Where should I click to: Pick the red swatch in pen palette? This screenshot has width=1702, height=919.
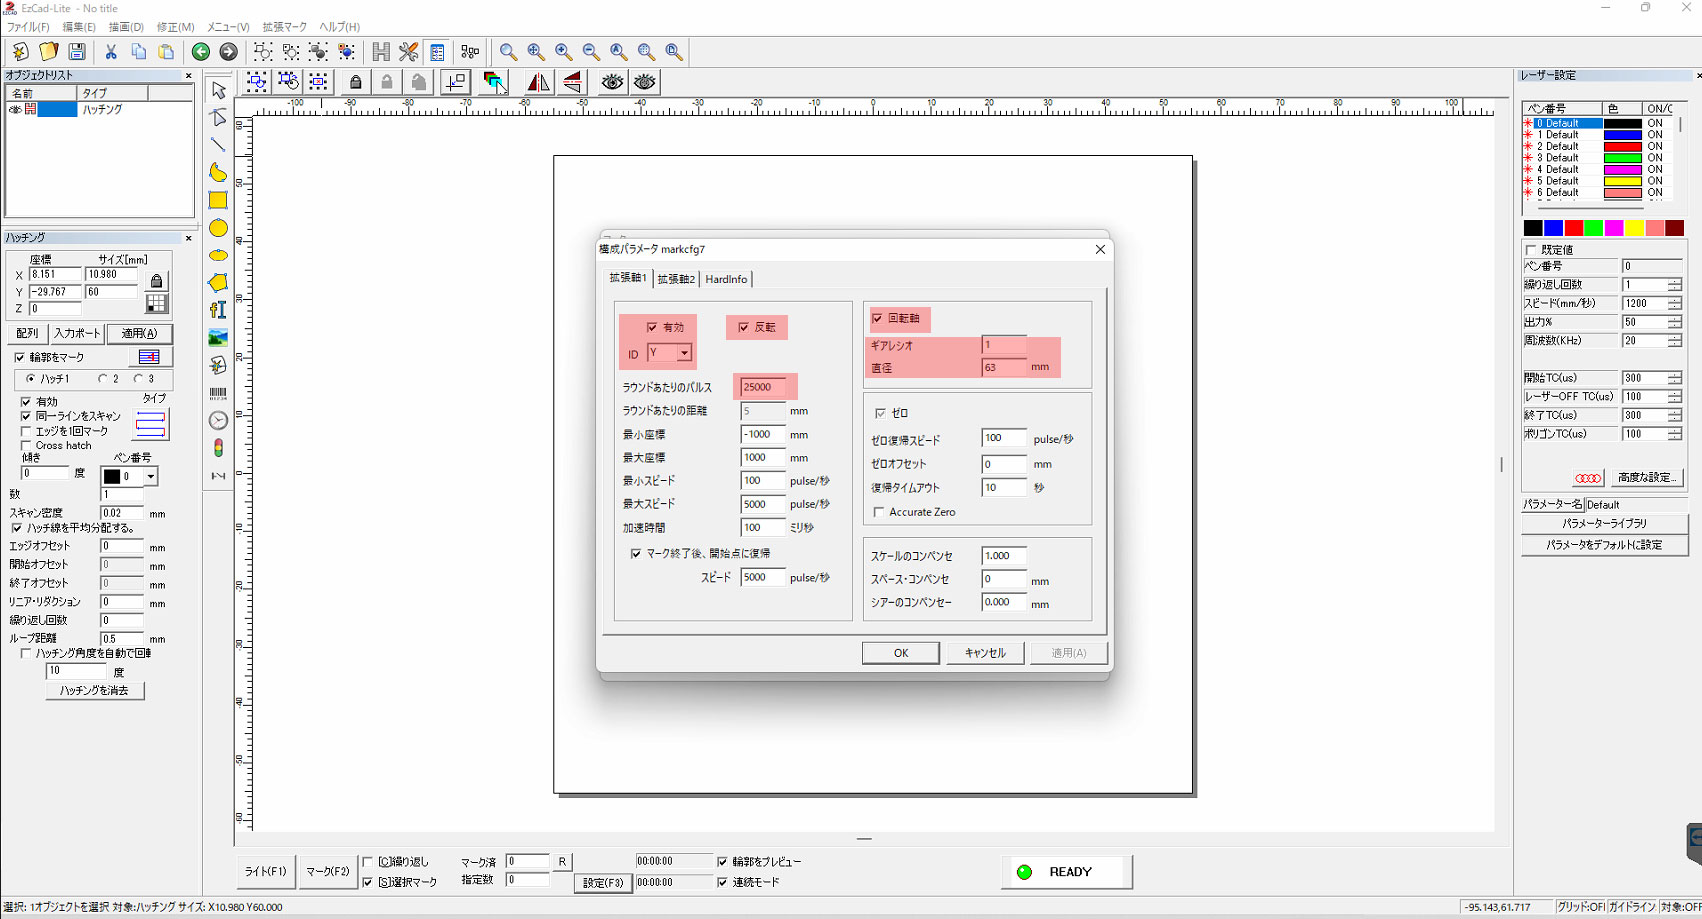point(1574,228)
